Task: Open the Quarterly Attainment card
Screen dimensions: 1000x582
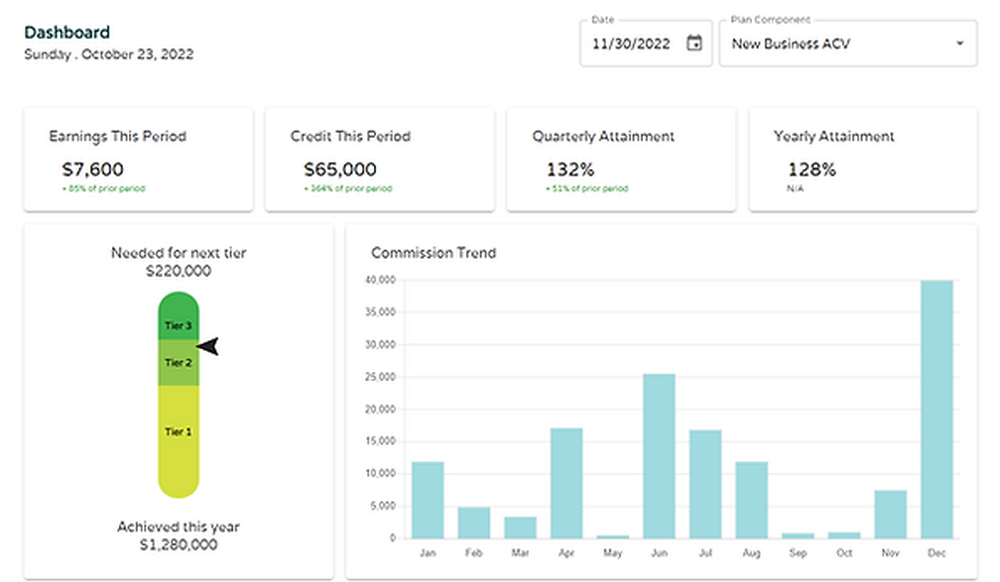Action: 621,159
